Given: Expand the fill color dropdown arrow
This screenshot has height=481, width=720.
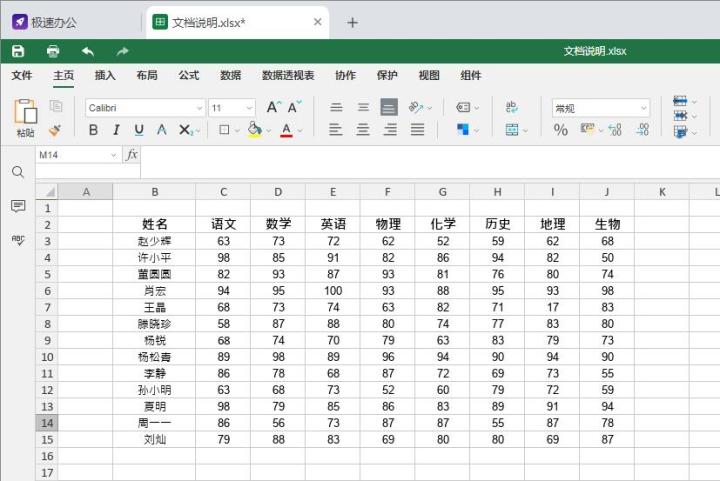Looking at the screenshot, I should tap(269, 131).
